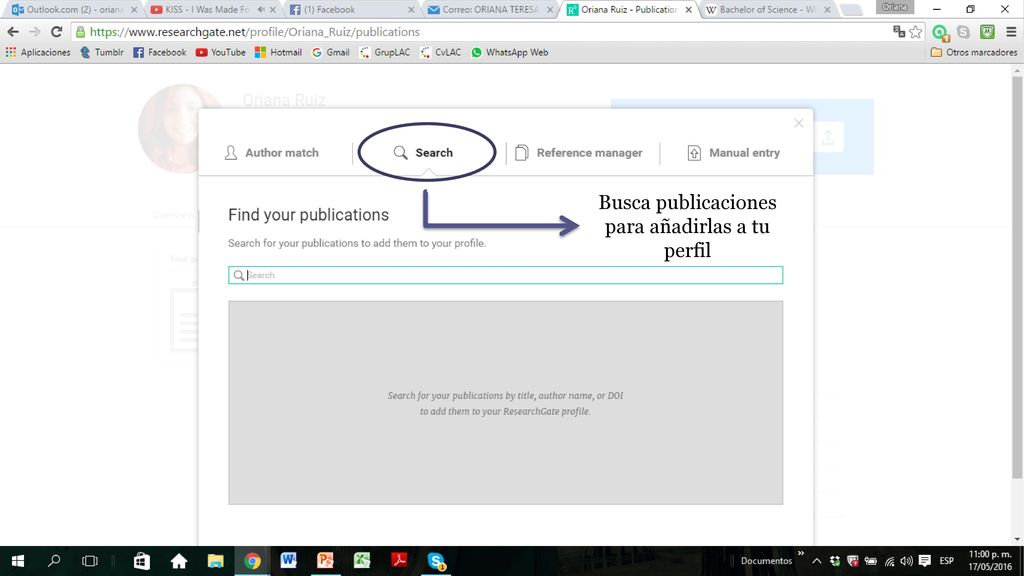Click the grey S extension icon
Screen dimensions: 1024x576
tap(963, 32)
